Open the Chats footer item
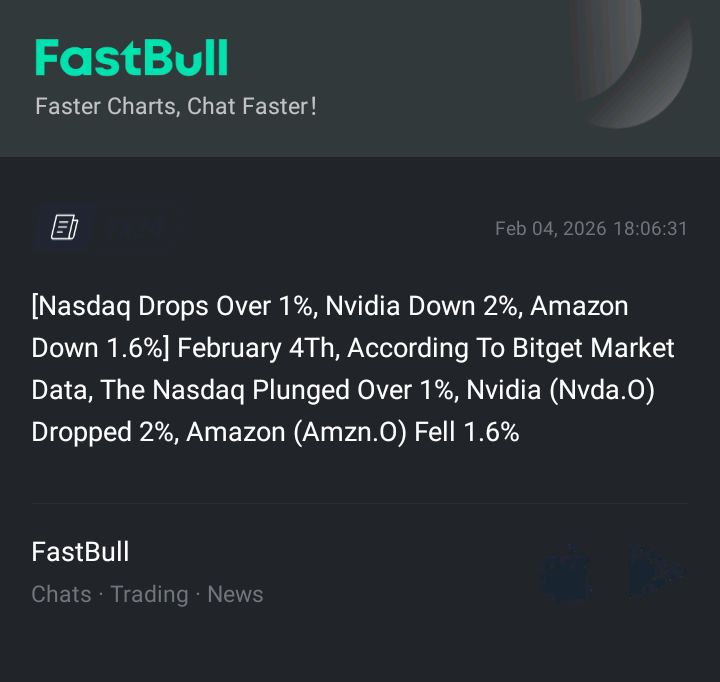 pyautogui.click(x=61, y=594)
